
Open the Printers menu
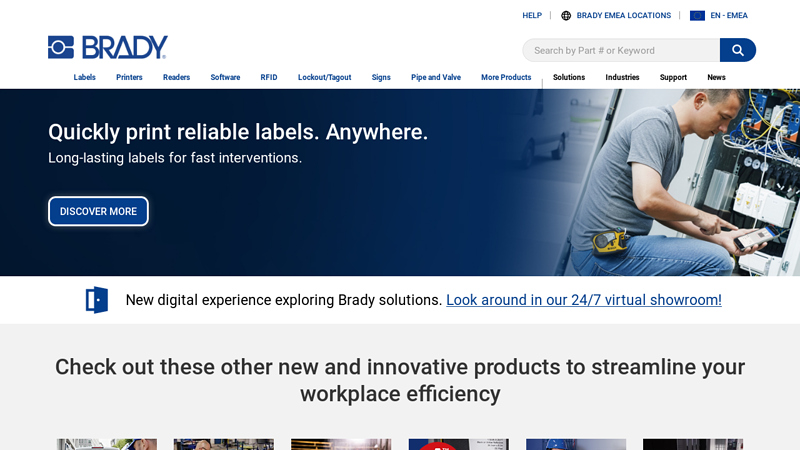point(129,77)
